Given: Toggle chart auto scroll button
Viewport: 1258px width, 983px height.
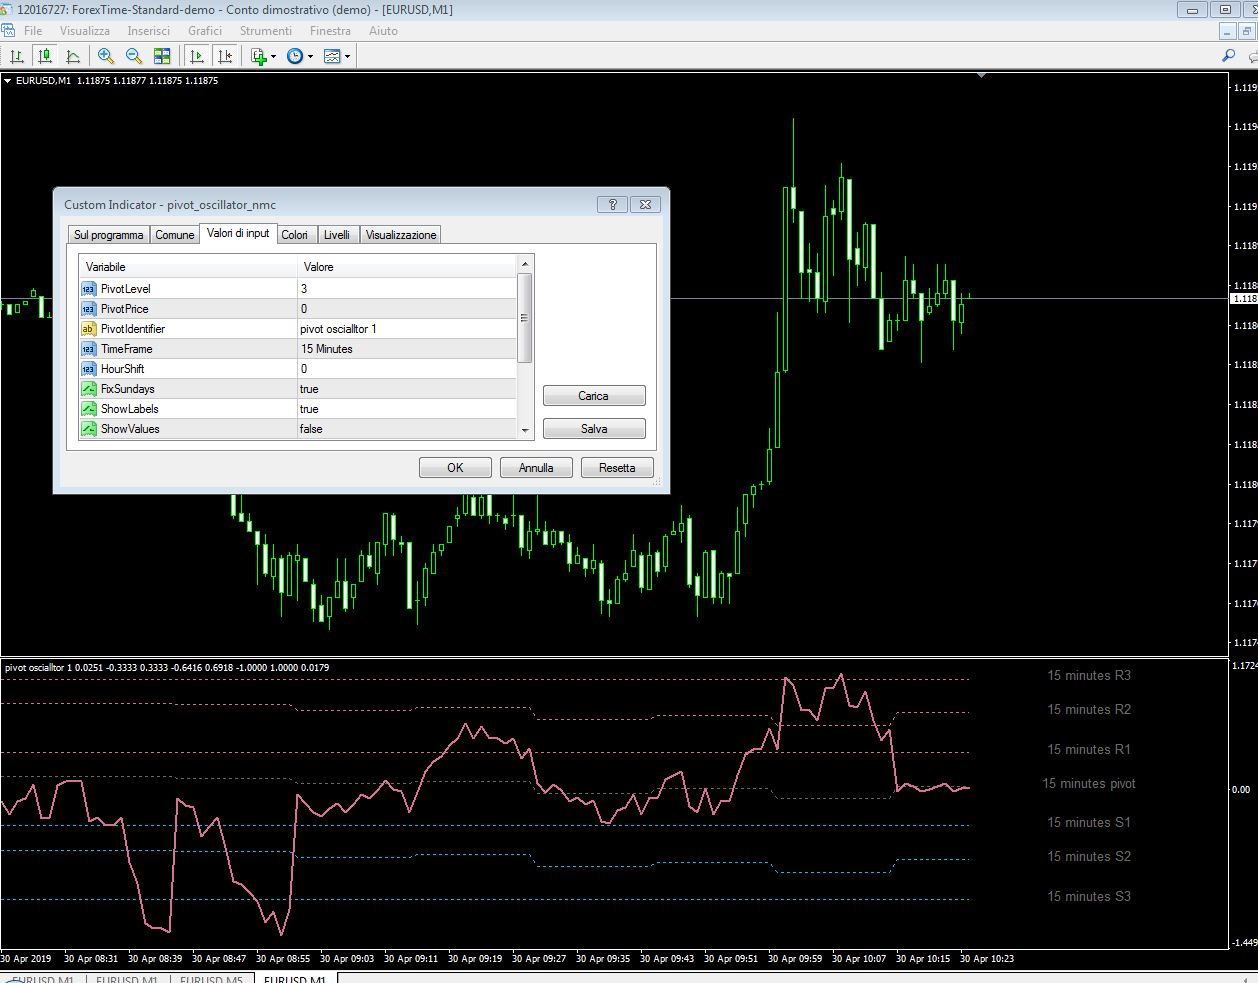Looking at the screenshot, I should point(197,57).
